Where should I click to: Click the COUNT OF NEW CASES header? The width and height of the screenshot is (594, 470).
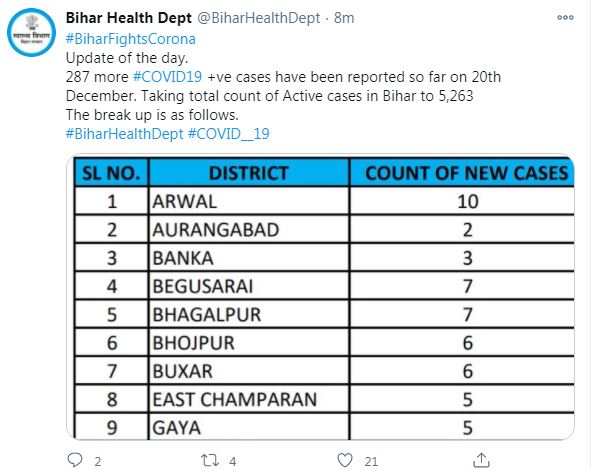point(466,173)
